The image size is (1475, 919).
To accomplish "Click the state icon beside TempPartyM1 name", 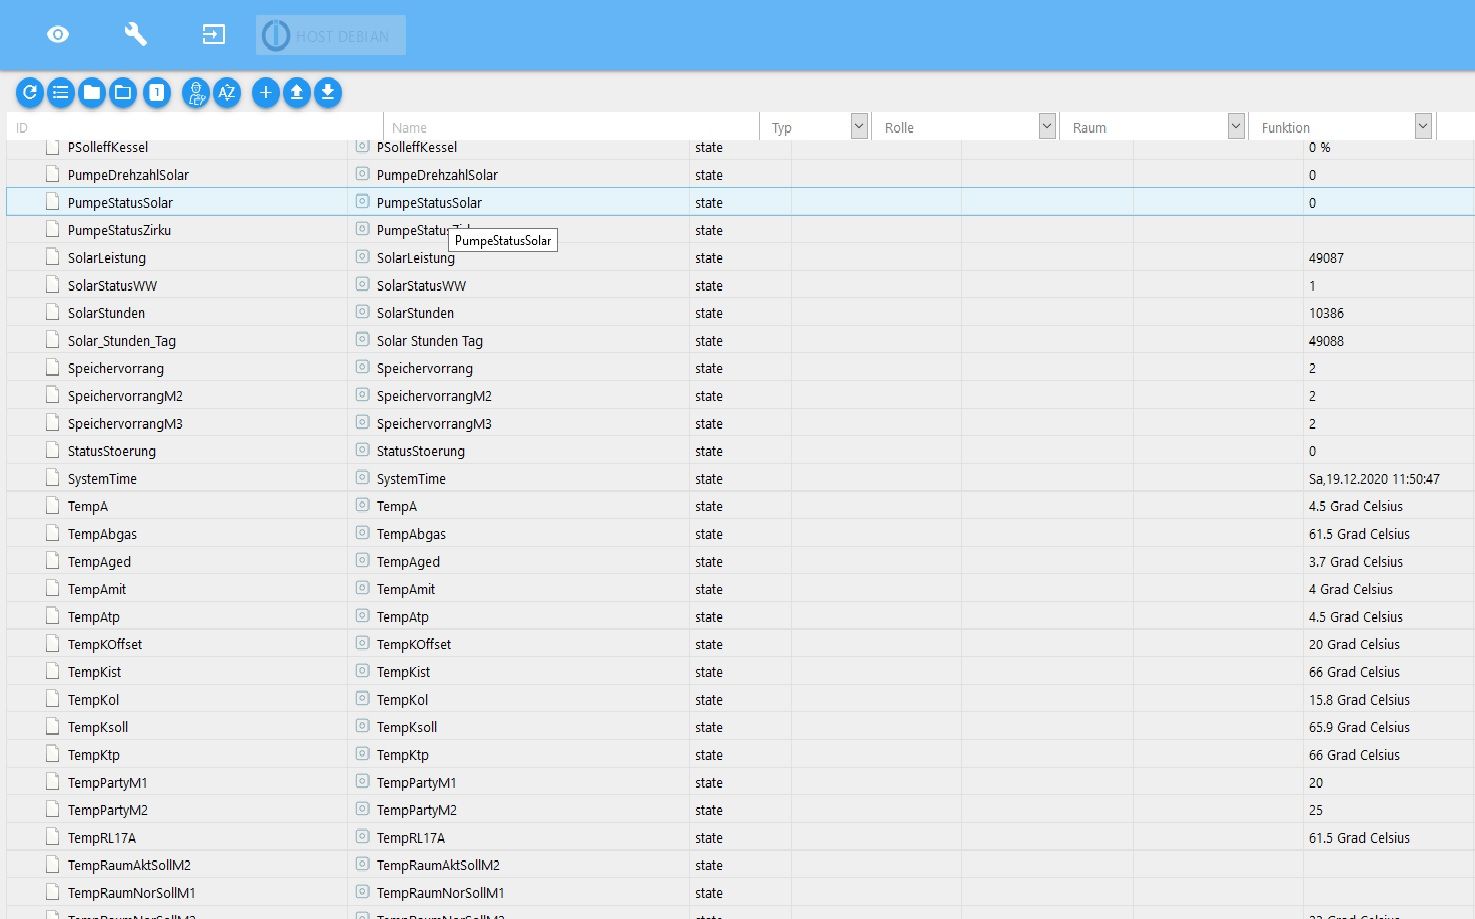I will (363, 781).
